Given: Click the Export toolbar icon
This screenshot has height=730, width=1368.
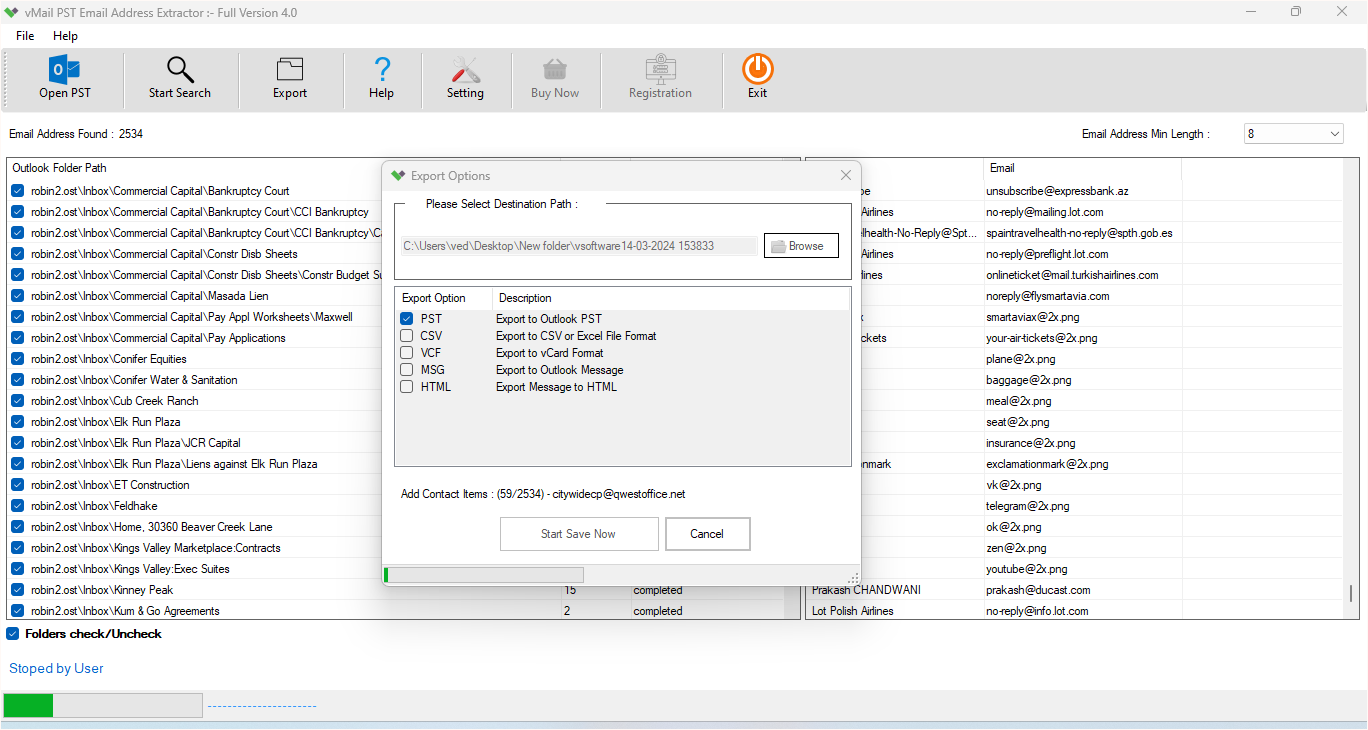Looking at the screenshot, I should click(x=290, y=70).
